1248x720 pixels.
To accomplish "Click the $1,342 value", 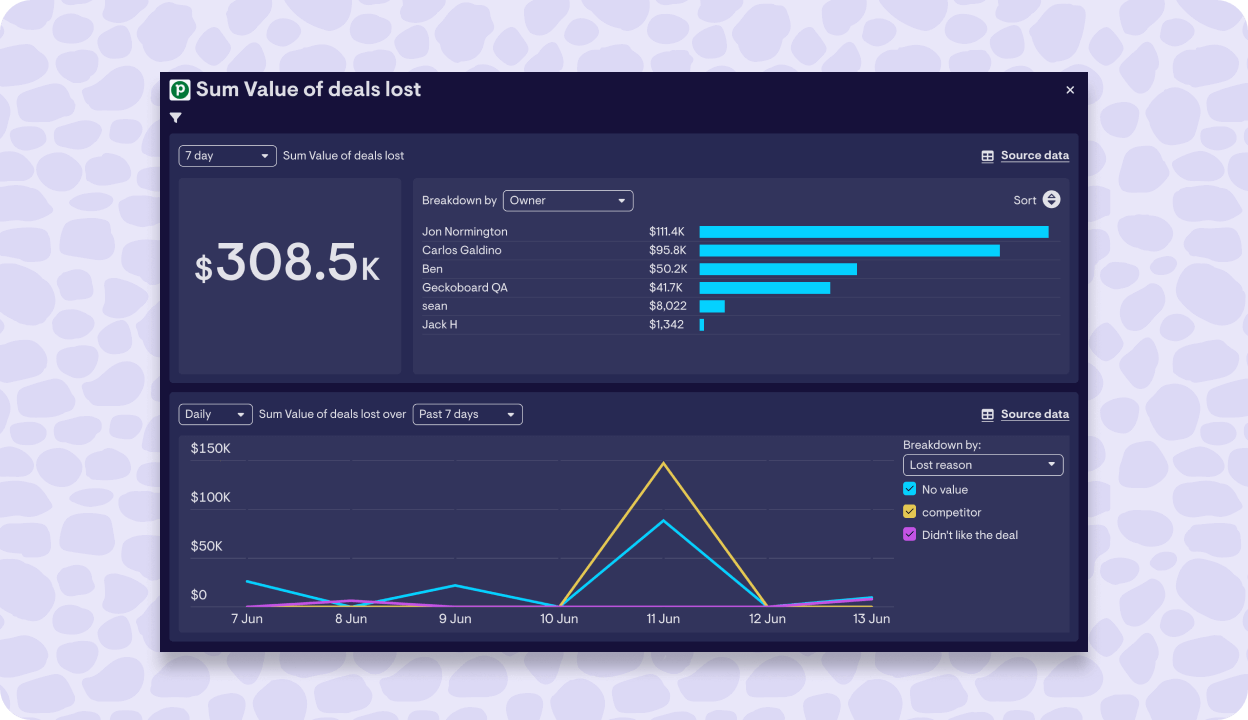I will 667,325.
